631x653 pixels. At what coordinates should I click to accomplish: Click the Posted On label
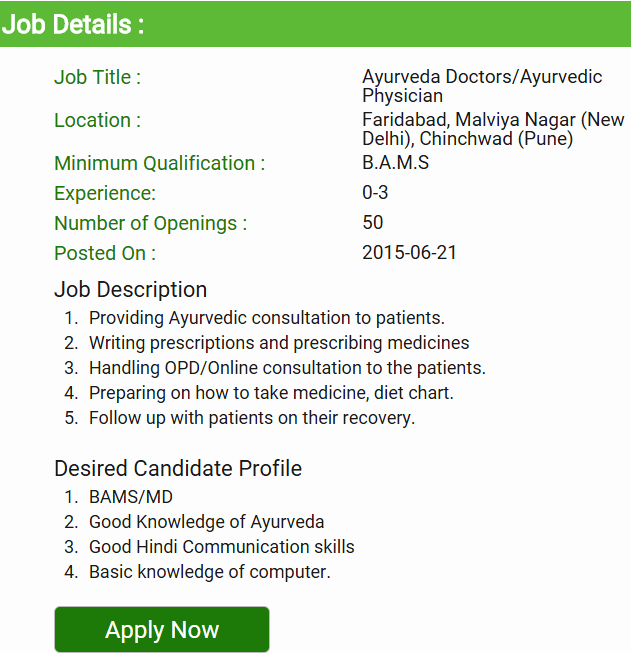point(105,253)
